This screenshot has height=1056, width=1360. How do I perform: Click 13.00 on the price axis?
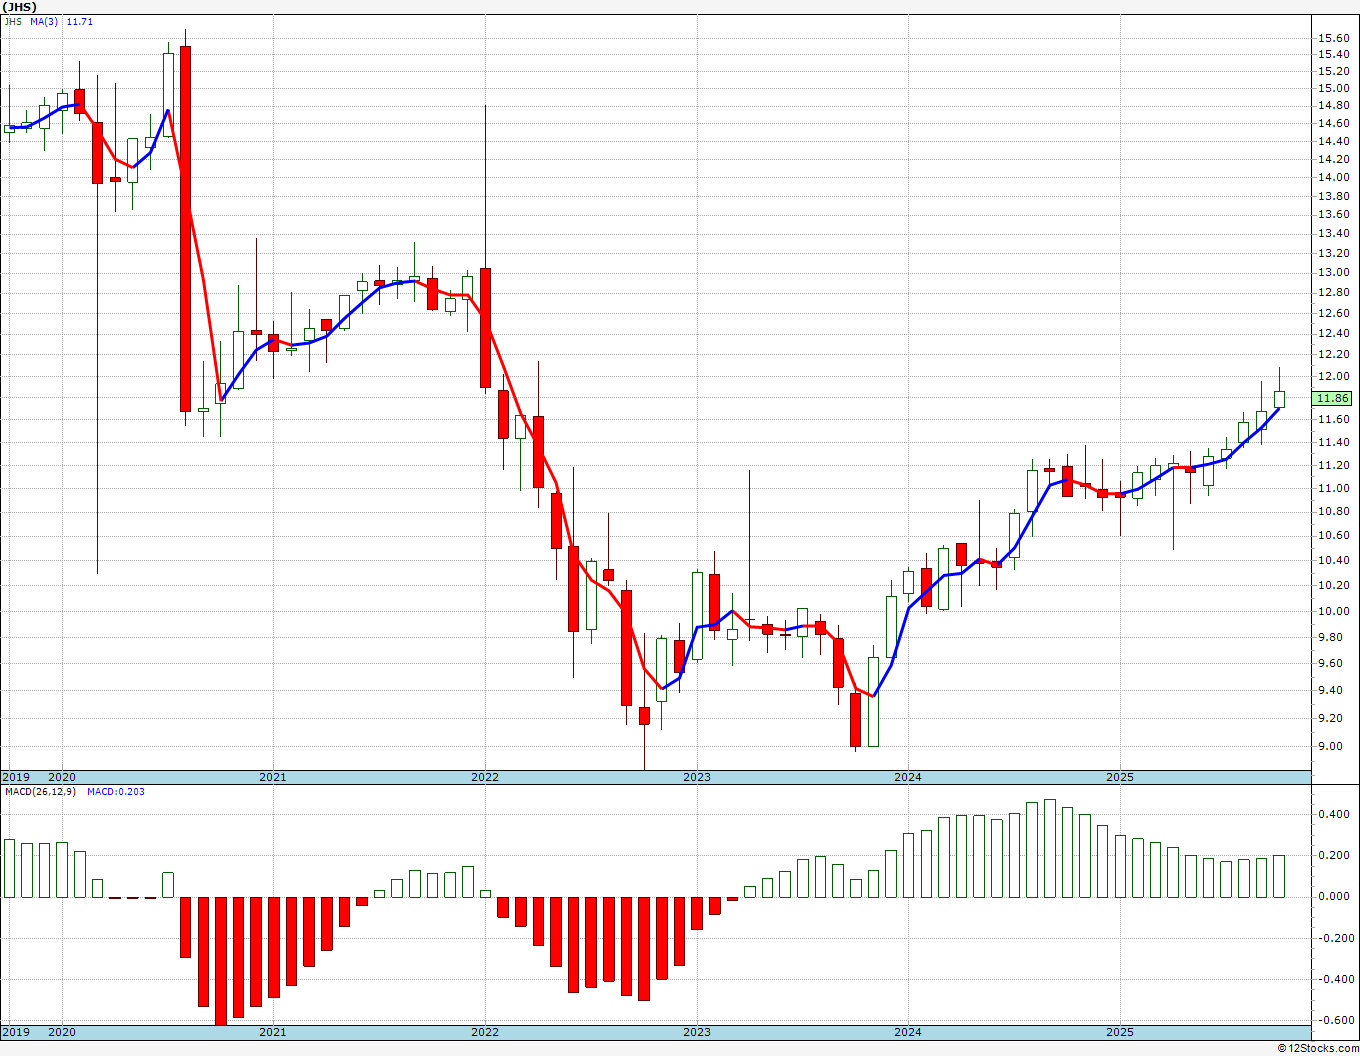(1333, 272)
